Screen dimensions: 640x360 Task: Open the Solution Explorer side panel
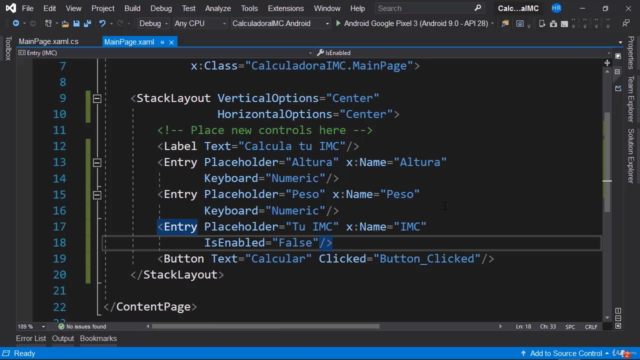click(631, 156)
